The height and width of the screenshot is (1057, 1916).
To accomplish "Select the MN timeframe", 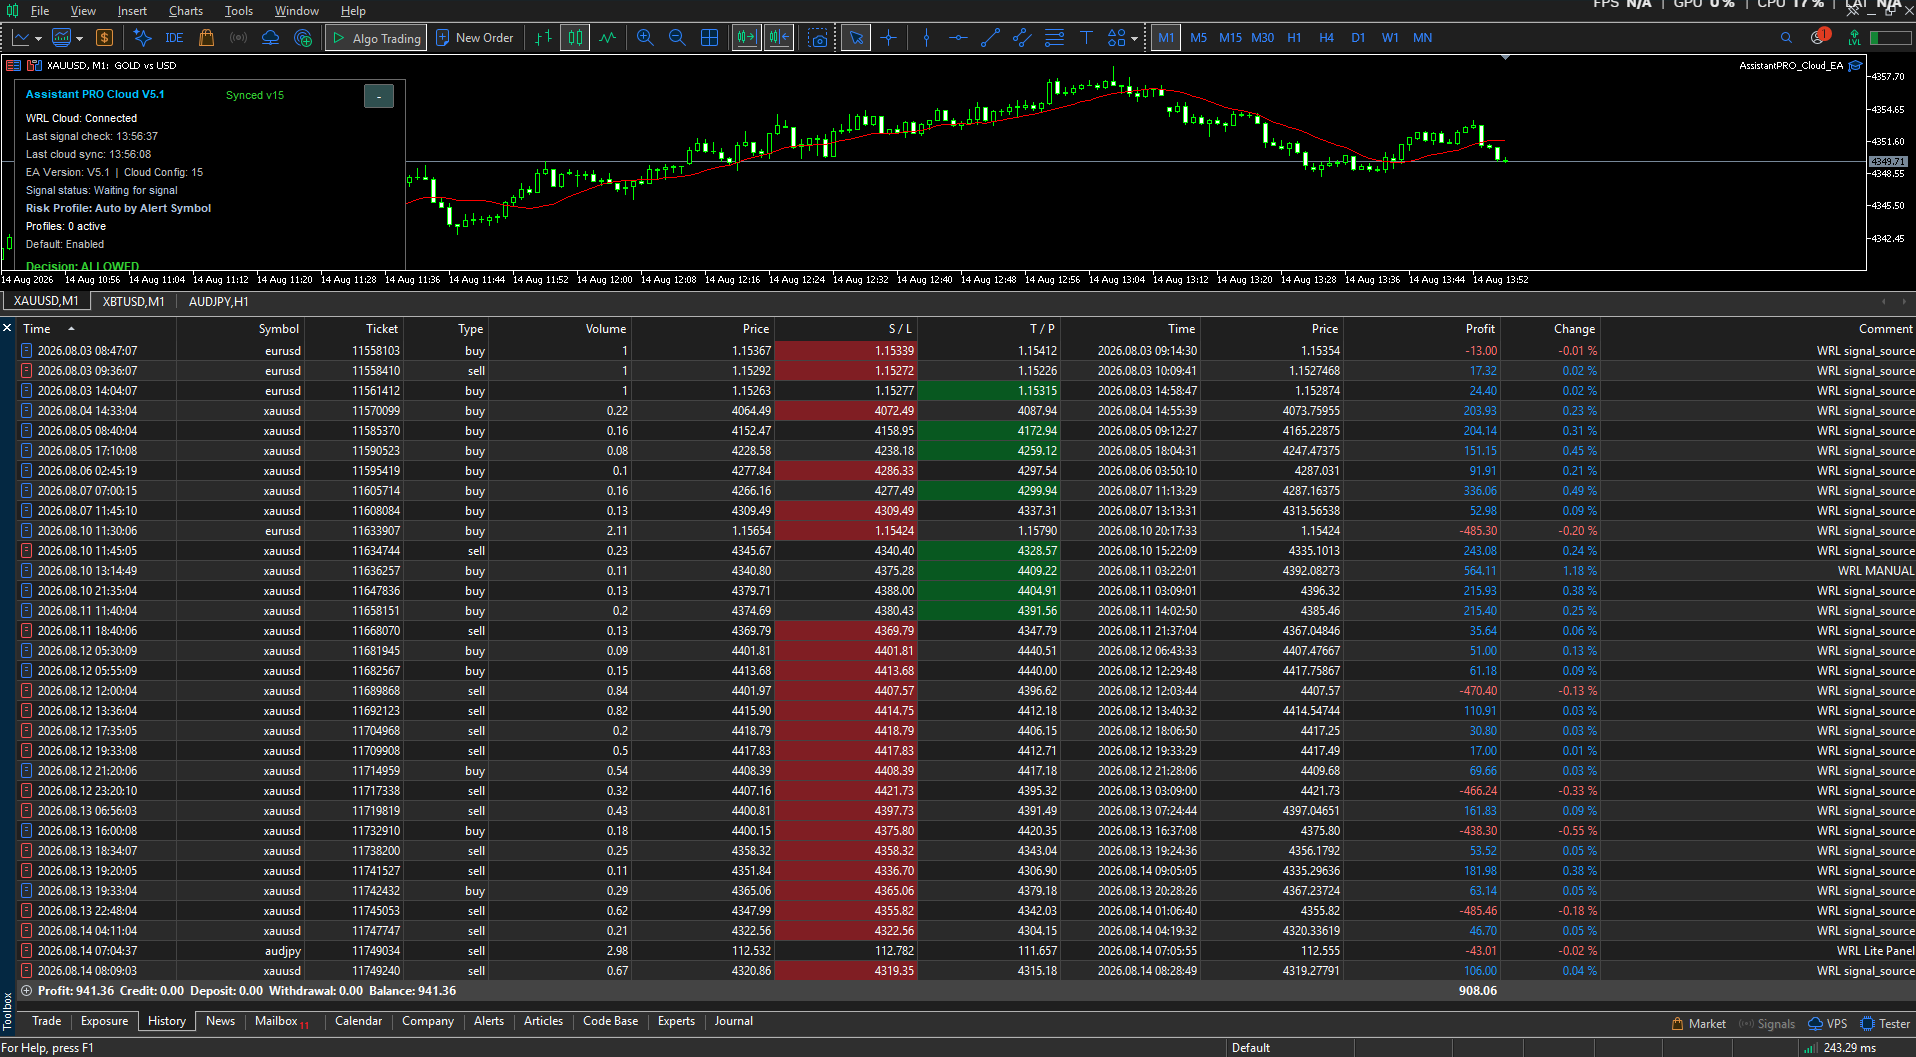I will point(1422,38).
